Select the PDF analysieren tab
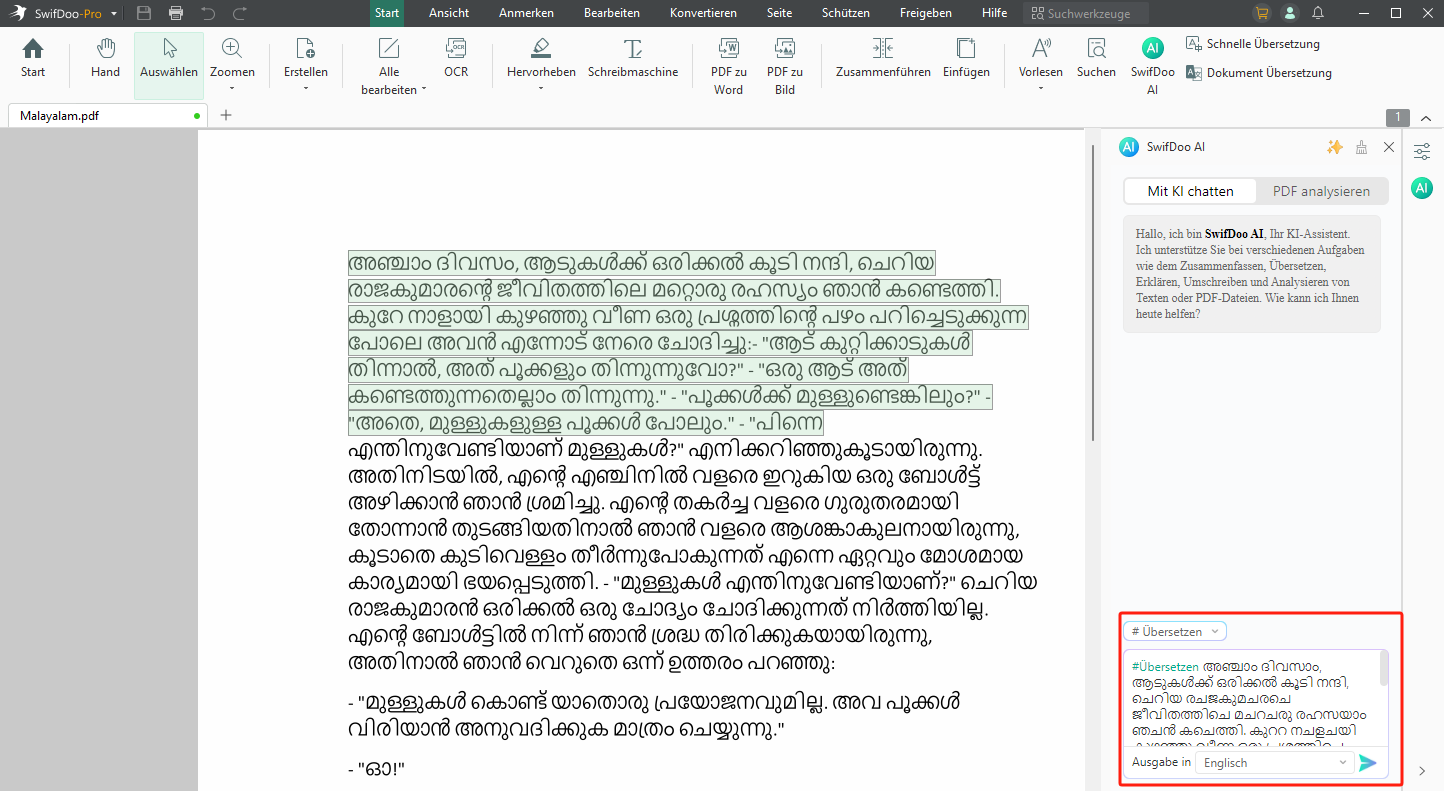The height and width of the screenshot is (791, 1444). pyautogui.click(x=1321, y=191)
